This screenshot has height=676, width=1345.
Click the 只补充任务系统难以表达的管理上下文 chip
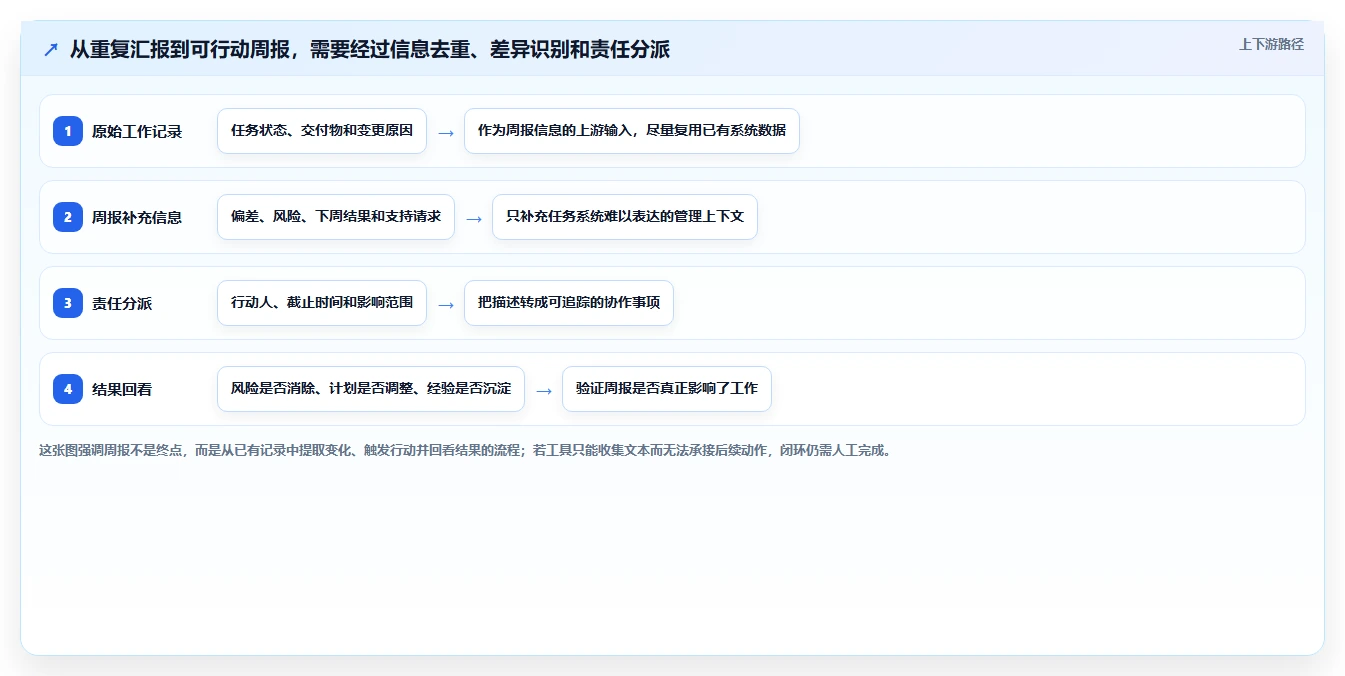click(625, 217)
